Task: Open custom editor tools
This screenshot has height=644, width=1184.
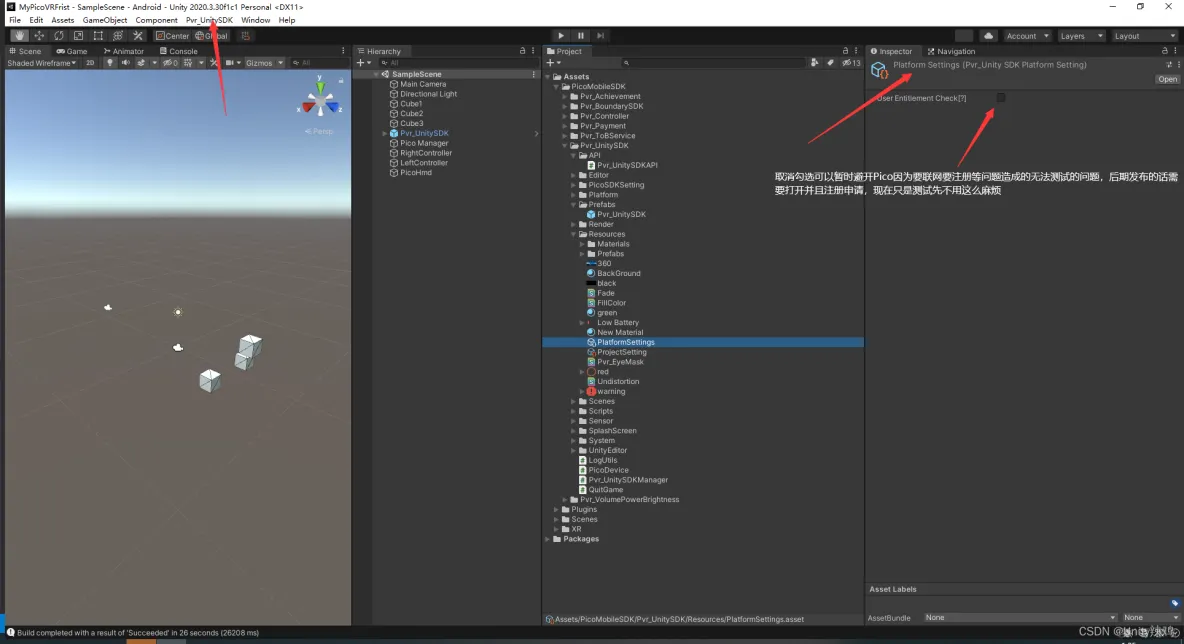Action: tap(137, 35)
